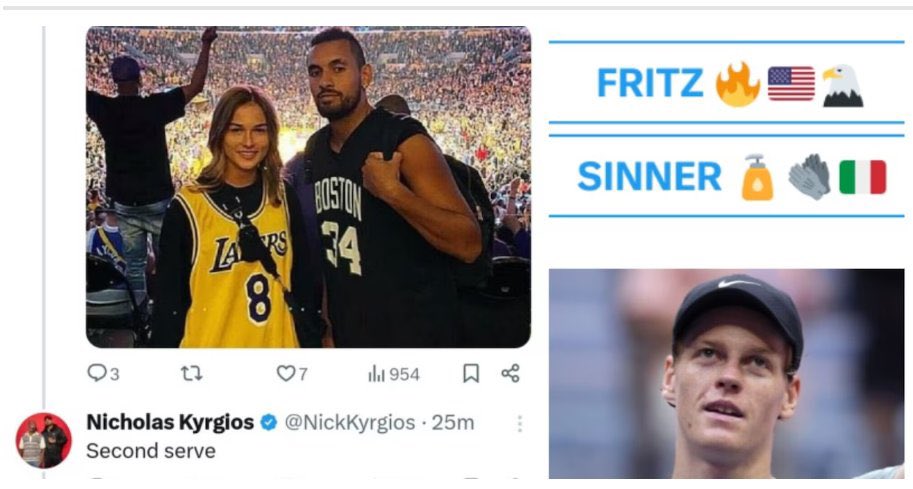
Task: Click the fire emoji next to FRITZ
Action: coord(738,84)
